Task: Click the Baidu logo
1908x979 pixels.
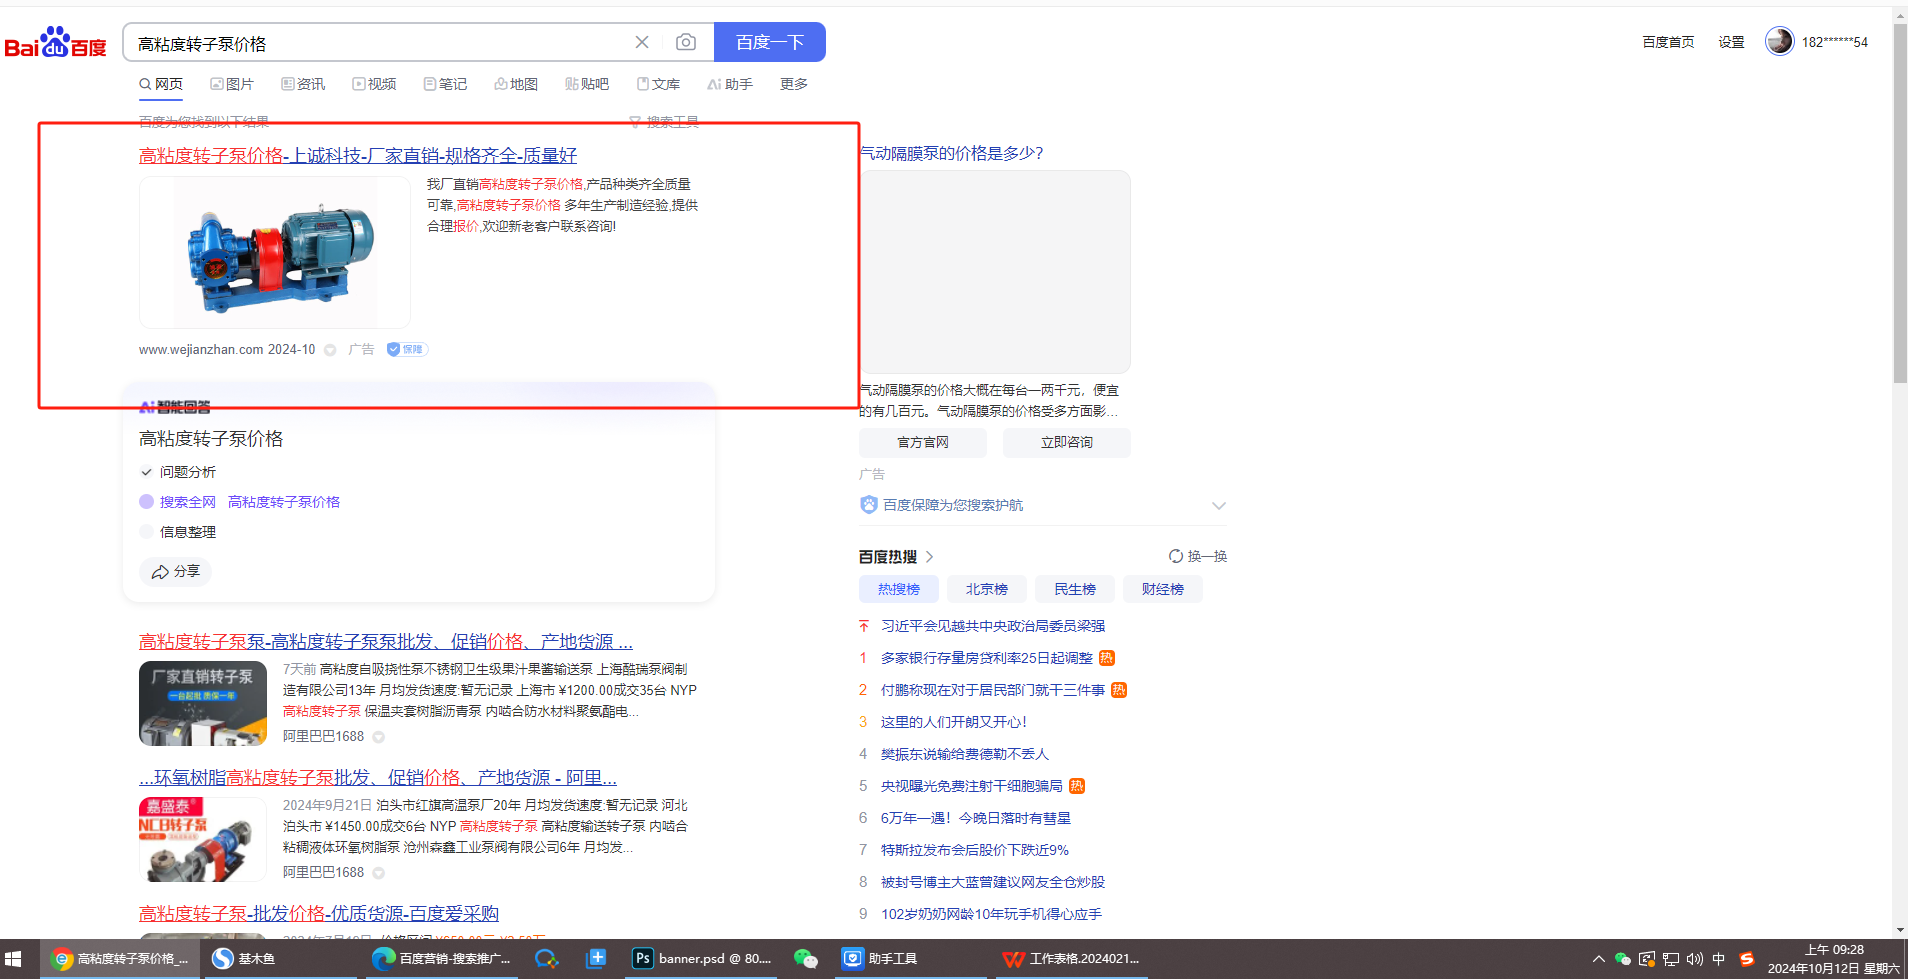Action: pos(56,44)
